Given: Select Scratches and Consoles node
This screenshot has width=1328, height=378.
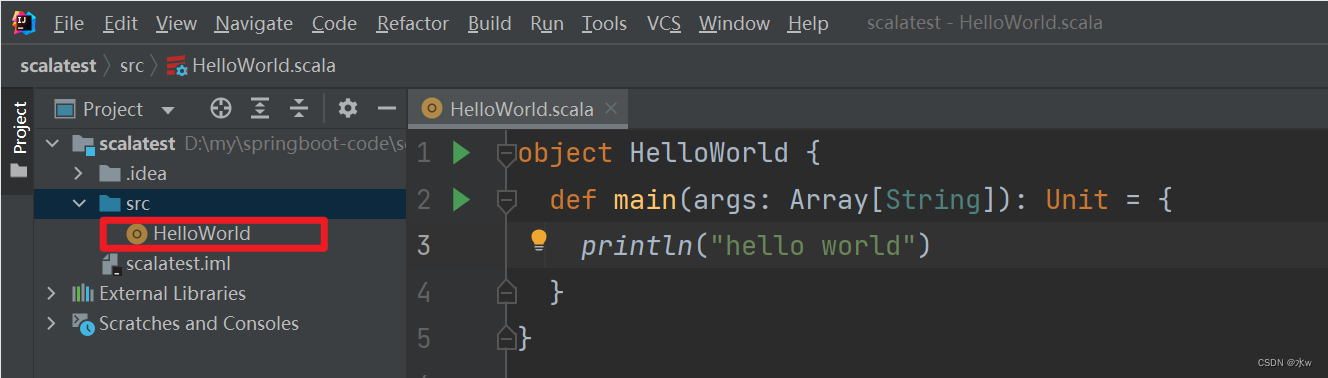Looking at the screenshot, I should pyautogui.click(x=185, y=323).
